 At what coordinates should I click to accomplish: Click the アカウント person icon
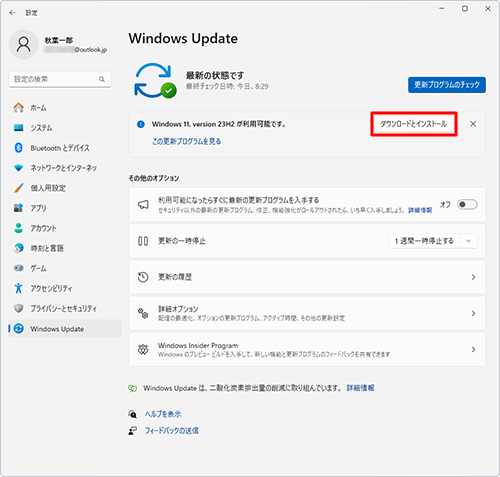point(19,228)
